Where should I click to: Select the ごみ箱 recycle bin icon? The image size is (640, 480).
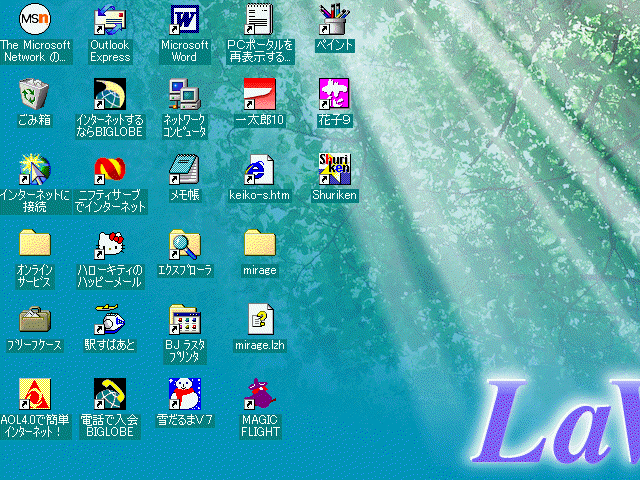pos(34,94)
